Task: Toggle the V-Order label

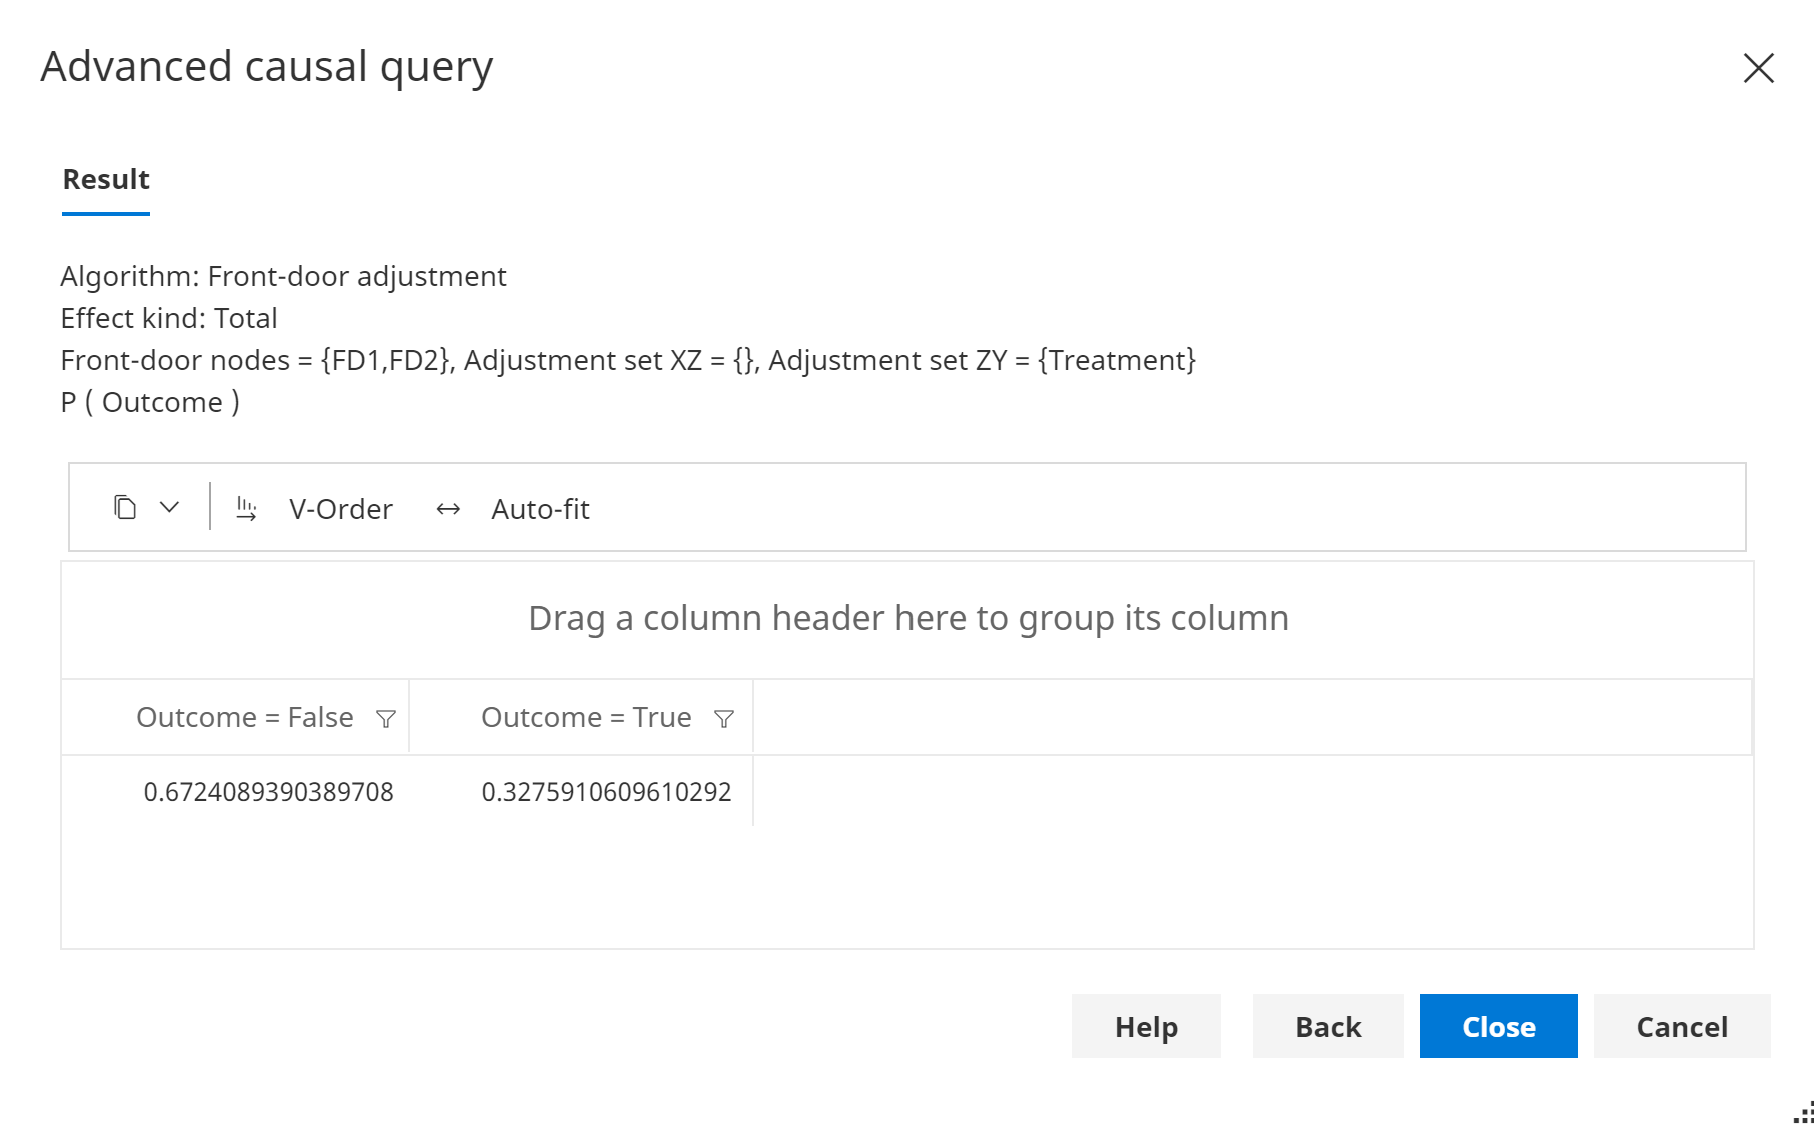Action: (341, 509)
